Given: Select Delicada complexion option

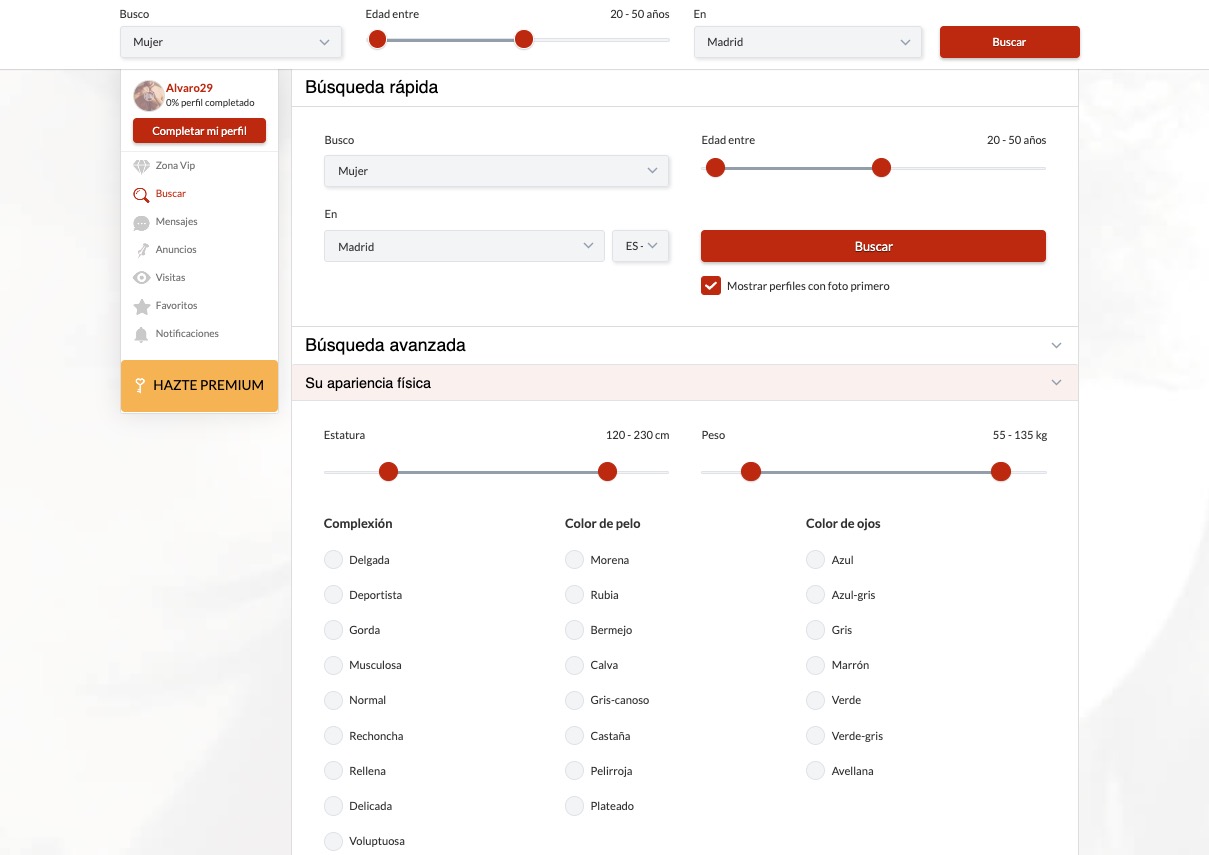Looking at the screenshot, I should 333,806.
